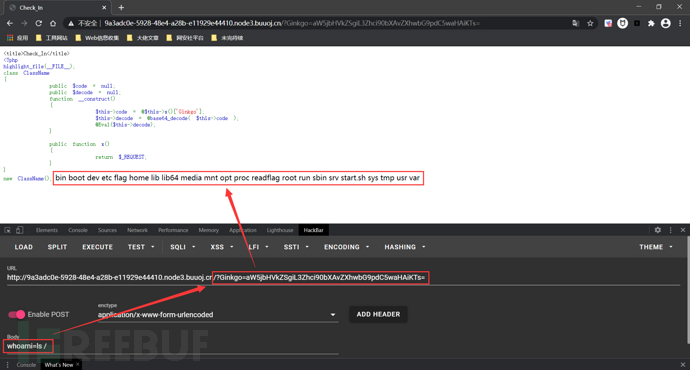Viewport: 690px width, 370px height.
Task: Open the enctype selection dropdown
Action: pyautogui.click(x=217, y=315)
